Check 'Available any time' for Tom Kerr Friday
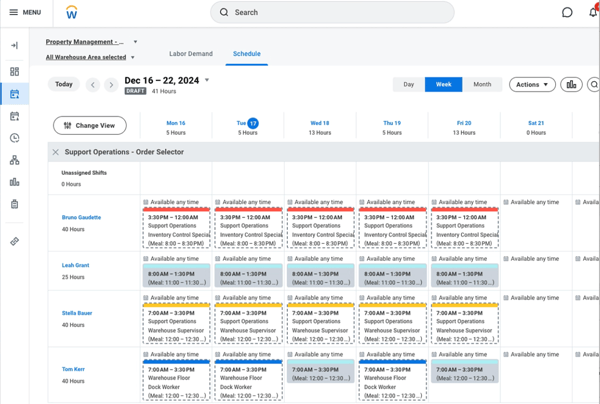600x404 pixels. pyautogui.click(x=434, y=355)
